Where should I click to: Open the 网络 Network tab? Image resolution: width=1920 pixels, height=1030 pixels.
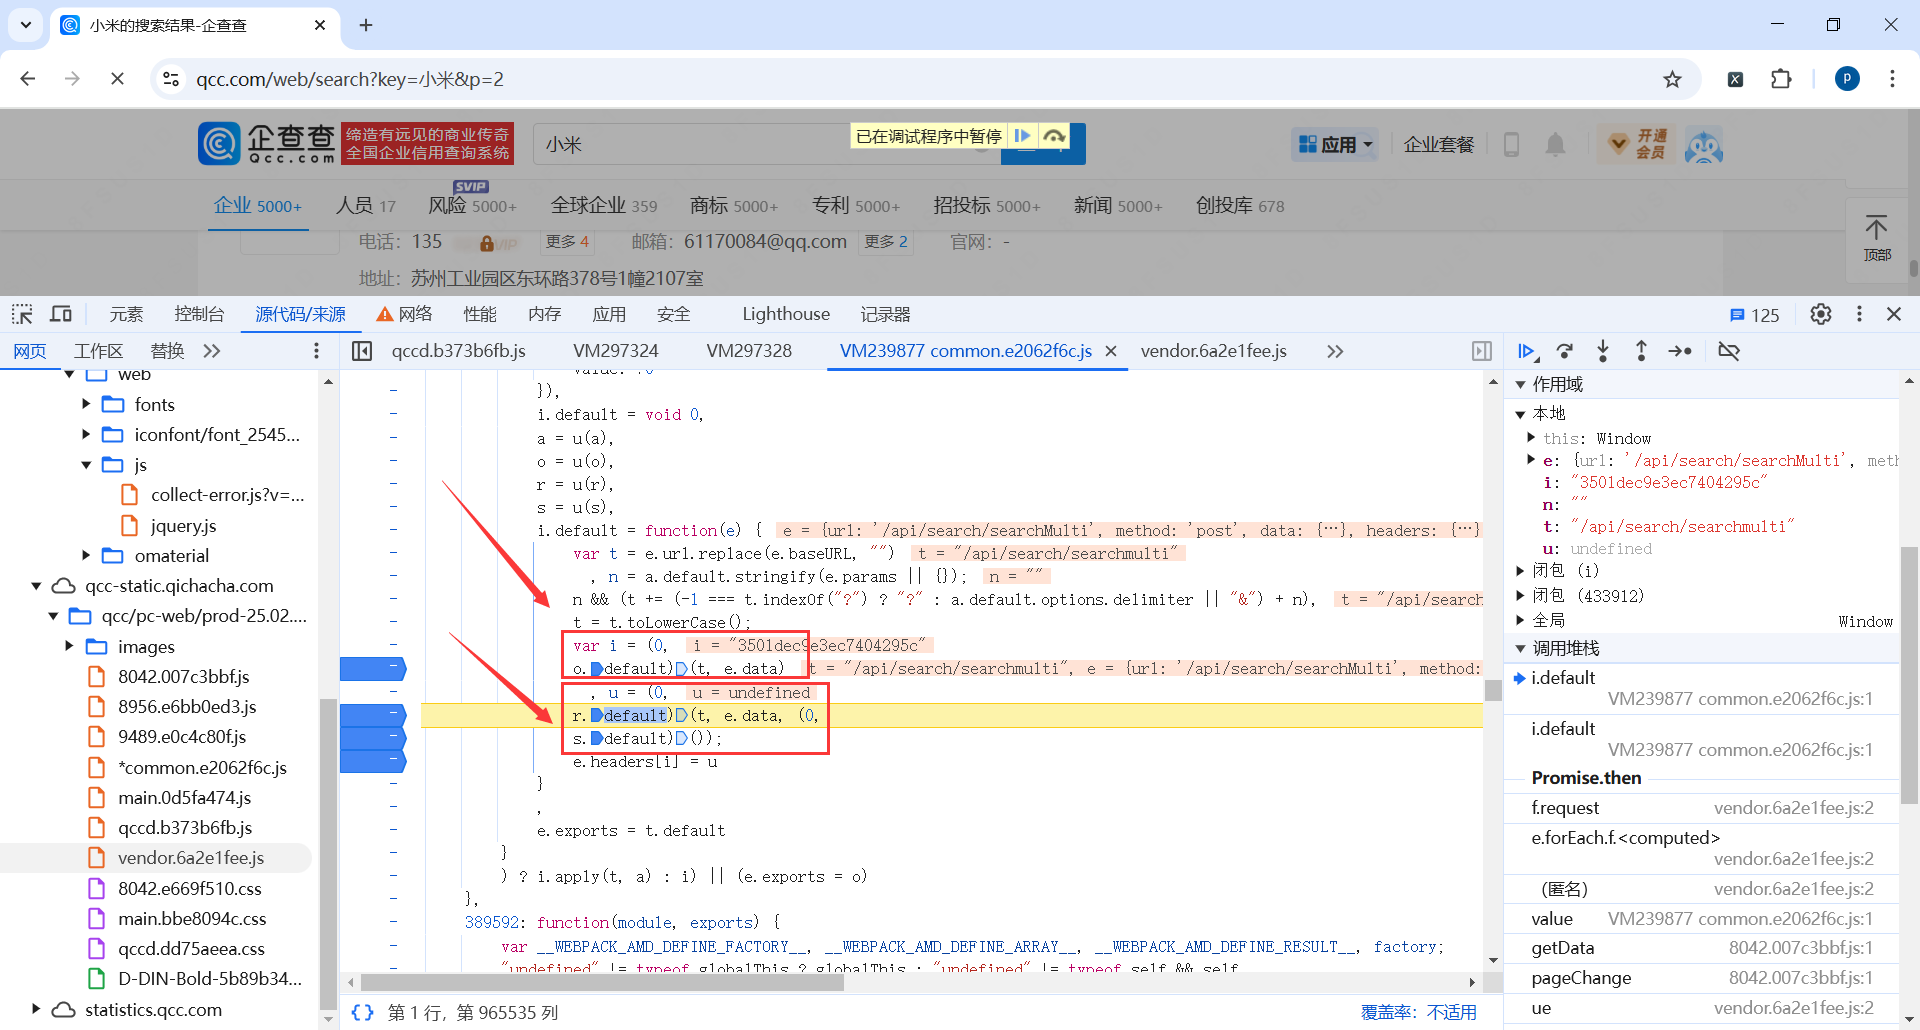[404, 314]
